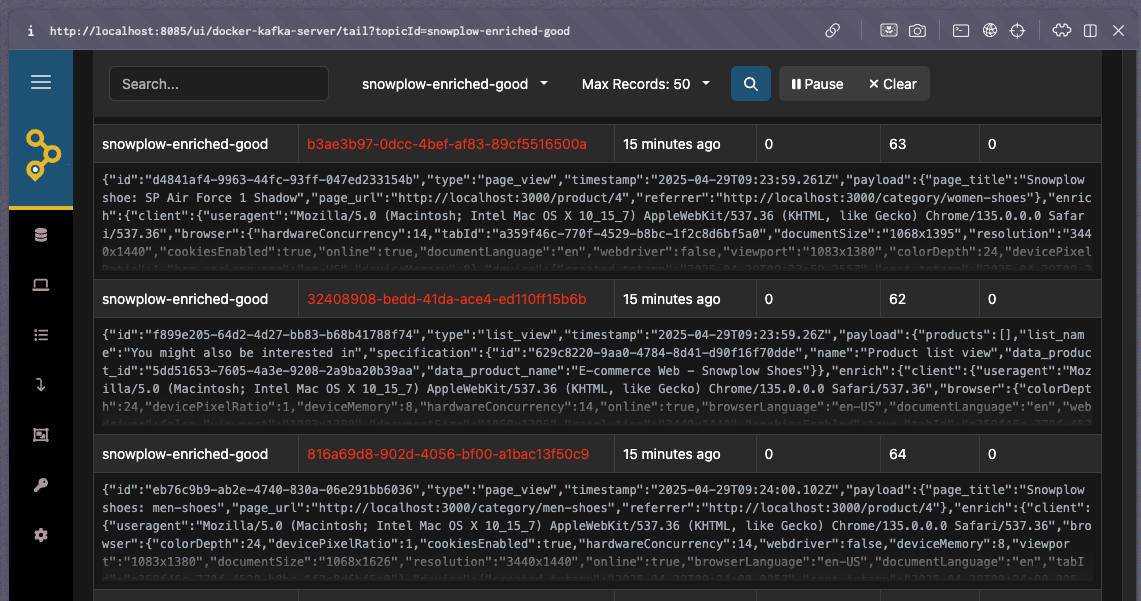Click '15 minutes ago' in 816a69d8 row
1141x601 pixels.
(672, 454)
